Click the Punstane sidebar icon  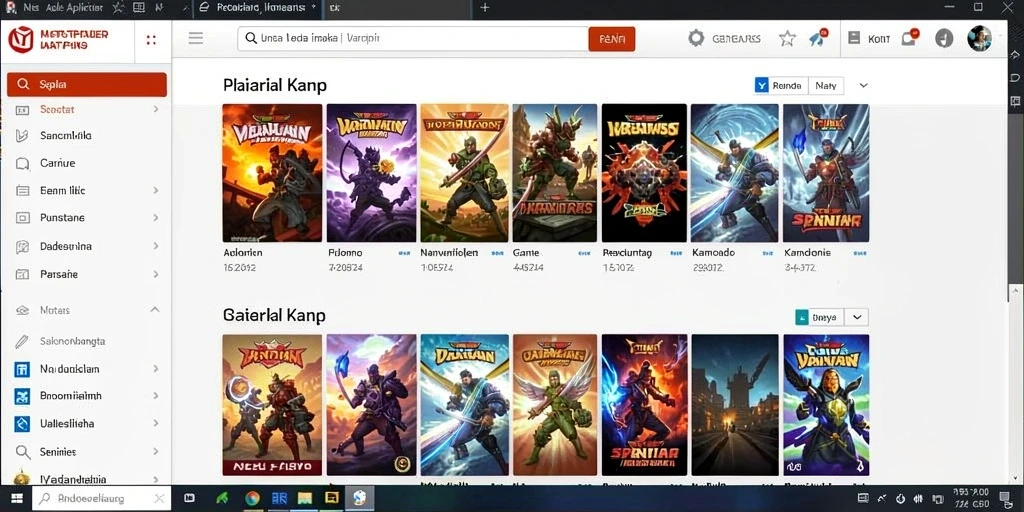22,218
